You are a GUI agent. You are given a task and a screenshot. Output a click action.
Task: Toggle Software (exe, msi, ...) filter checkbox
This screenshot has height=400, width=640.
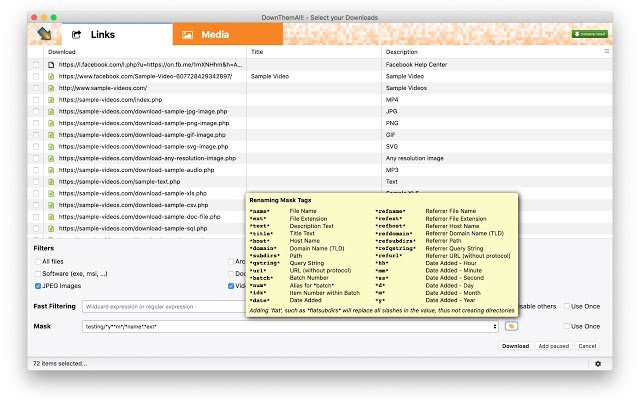point(38,273)
